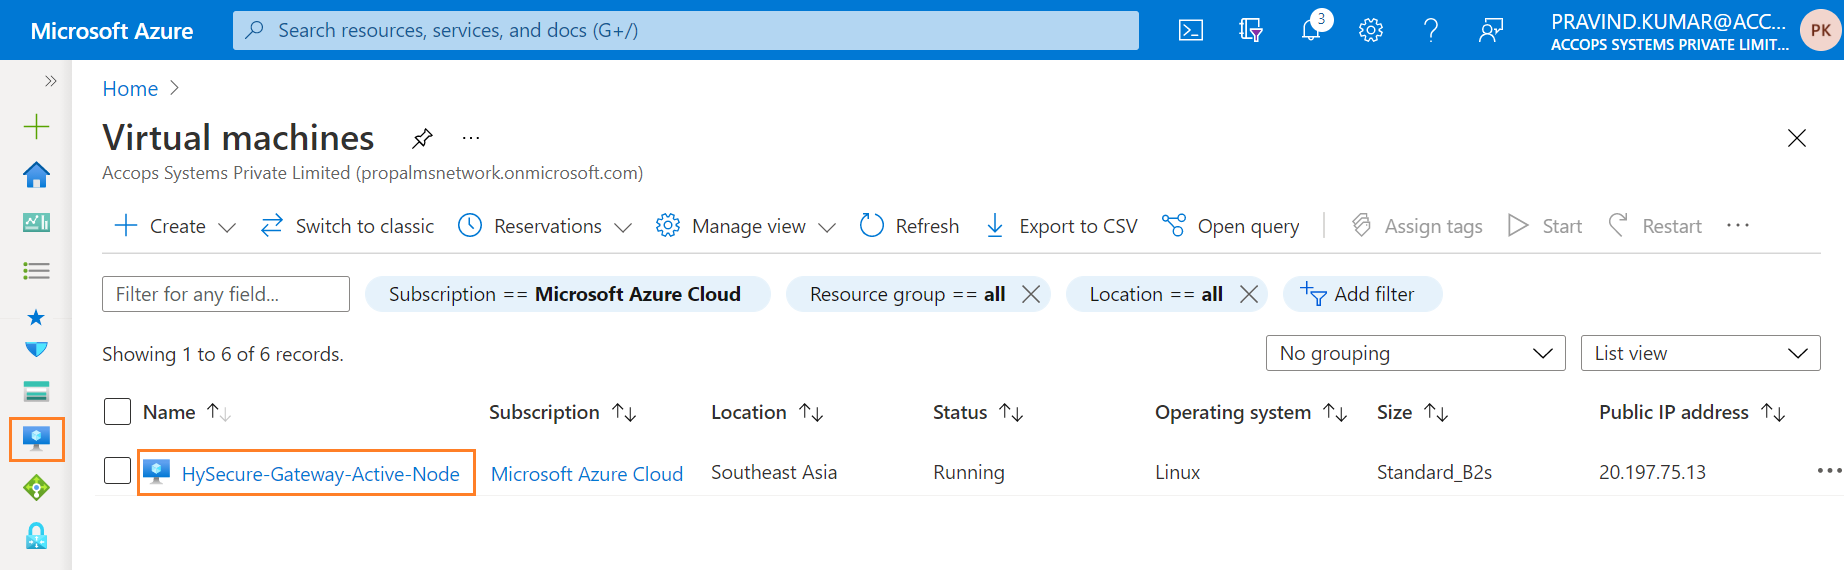Click the IP address 20.197.75.13
The height and width of the screenshot is (570, 1844).
(x=1652, y=472)
